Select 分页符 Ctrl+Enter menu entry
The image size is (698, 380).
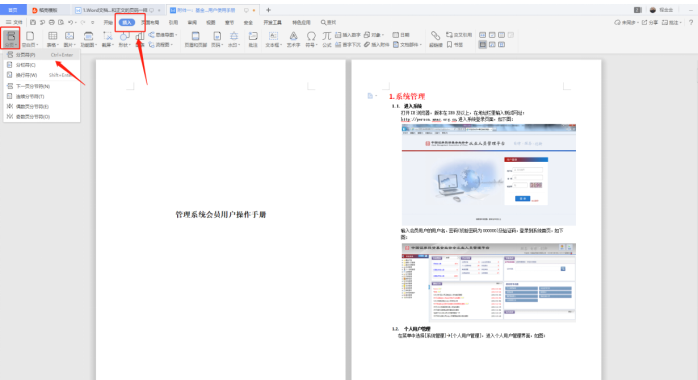pyautogui.click(x=41, y=55)
